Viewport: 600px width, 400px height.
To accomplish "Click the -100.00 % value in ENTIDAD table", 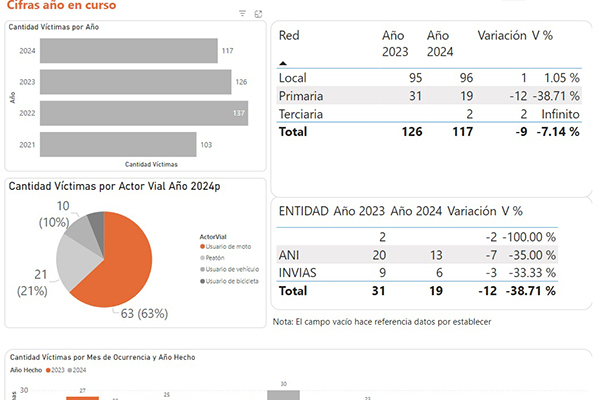I will [x=529, y=237].
